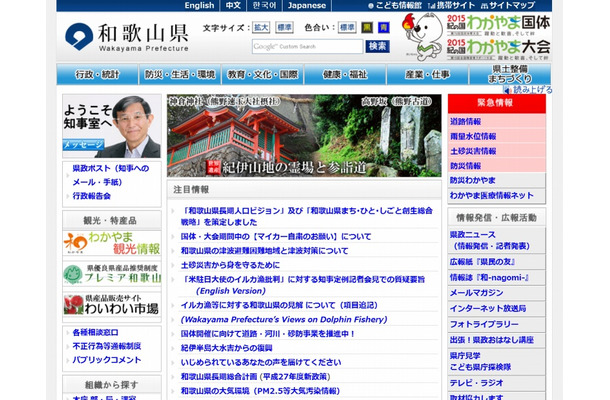Select blue 青 color scheme
610x400 pixels.
coord(384,27)
